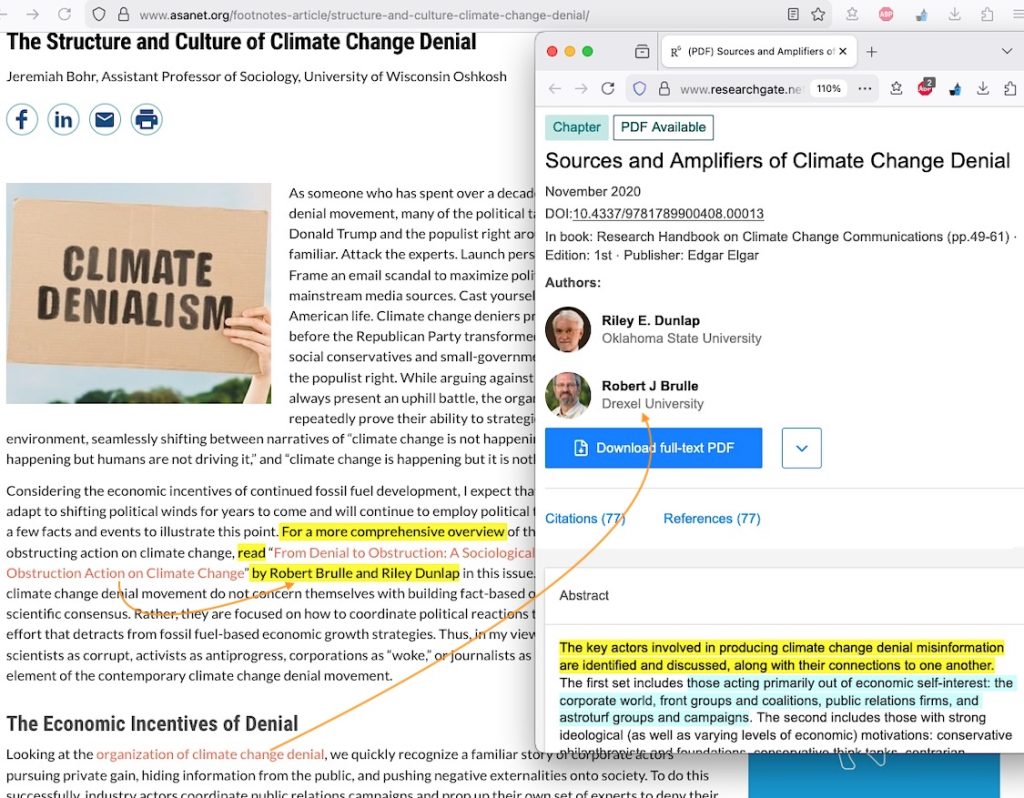Open downloads panel in ResearchGate window
Screen dimensions: 1024x798
983,89
